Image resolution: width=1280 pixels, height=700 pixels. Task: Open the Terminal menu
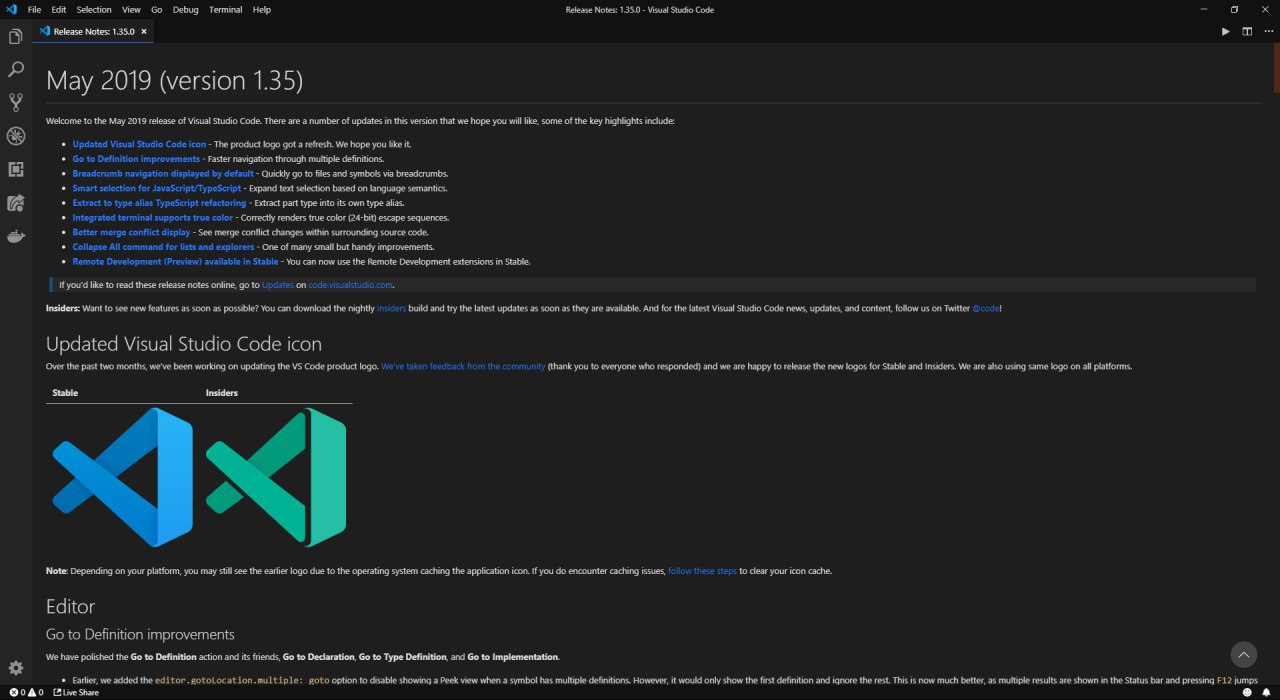[x=225, y=9]
